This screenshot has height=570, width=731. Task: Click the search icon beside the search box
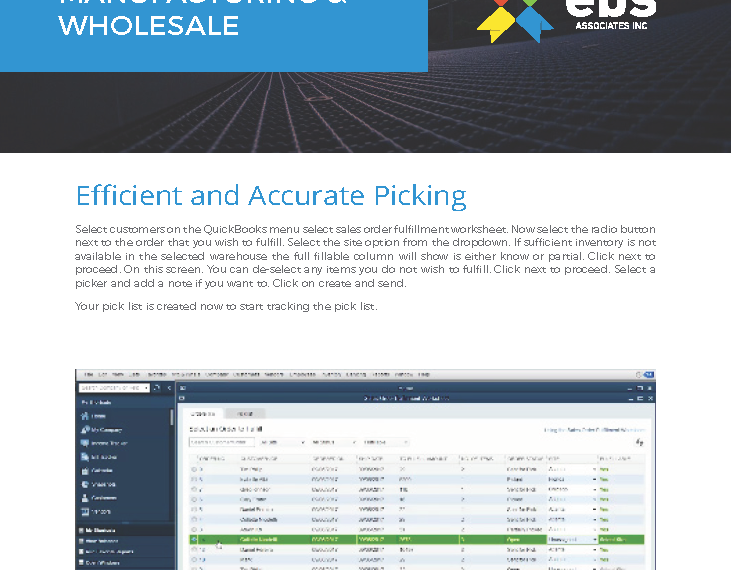tap(156, 388)
